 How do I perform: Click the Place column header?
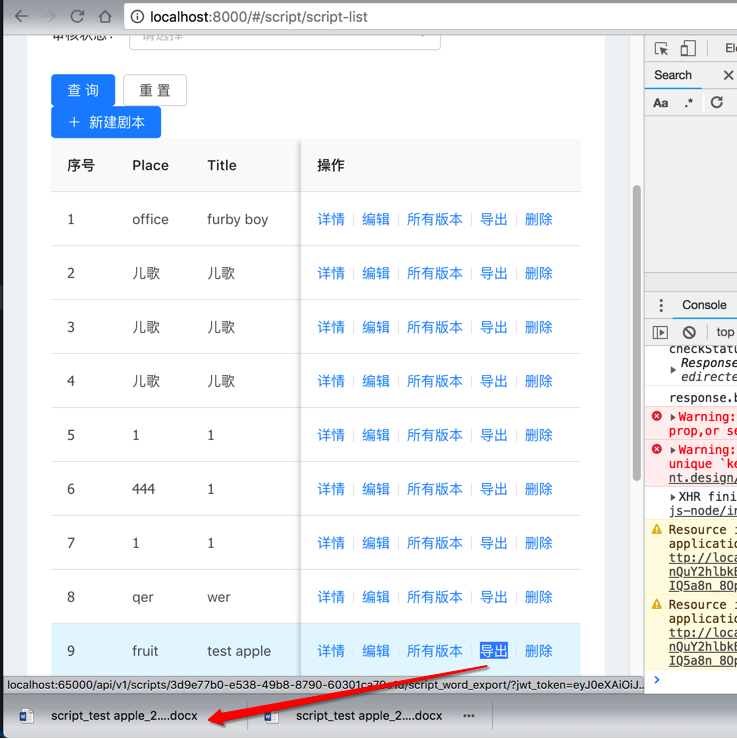tap(150, 165)
